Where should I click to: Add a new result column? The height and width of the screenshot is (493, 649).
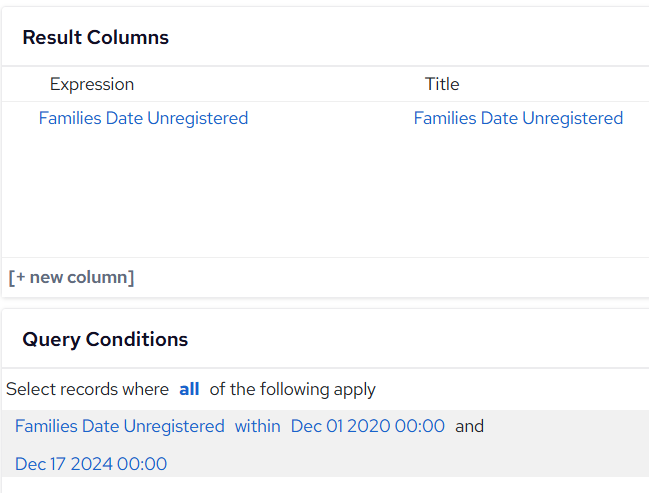pyautogui.click(x=71, y=277)
